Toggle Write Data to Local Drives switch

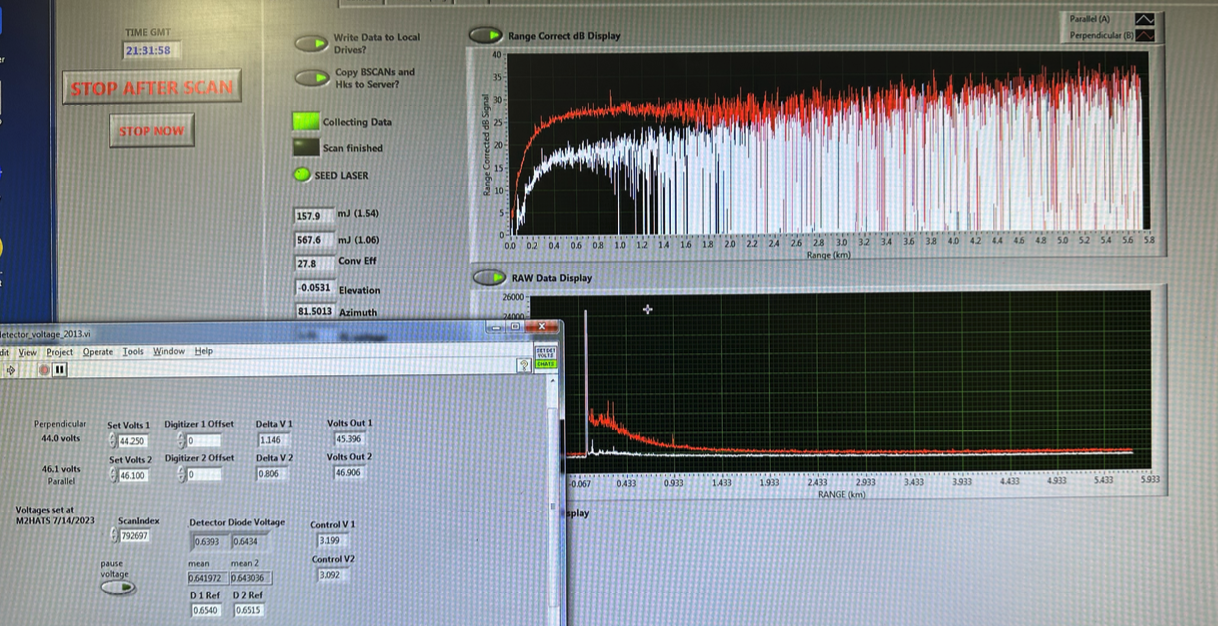pyautogui.click(x=313, y=43)
